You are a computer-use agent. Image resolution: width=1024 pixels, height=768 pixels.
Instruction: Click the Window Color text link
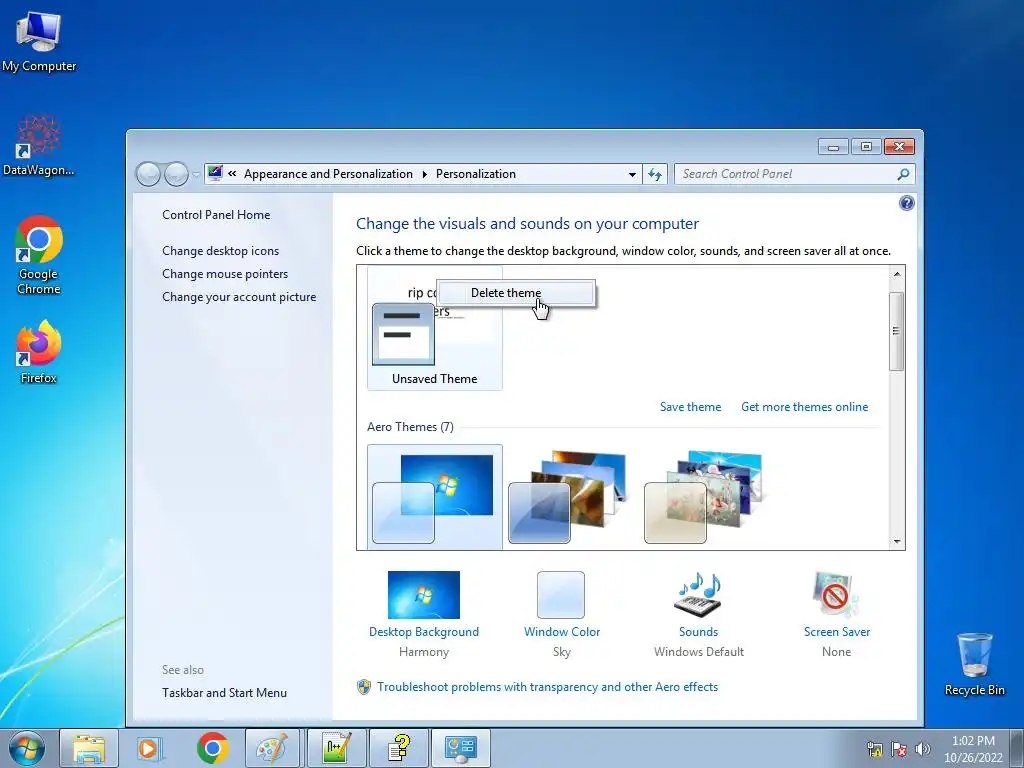pyautogui.click(x=562, y=632)
